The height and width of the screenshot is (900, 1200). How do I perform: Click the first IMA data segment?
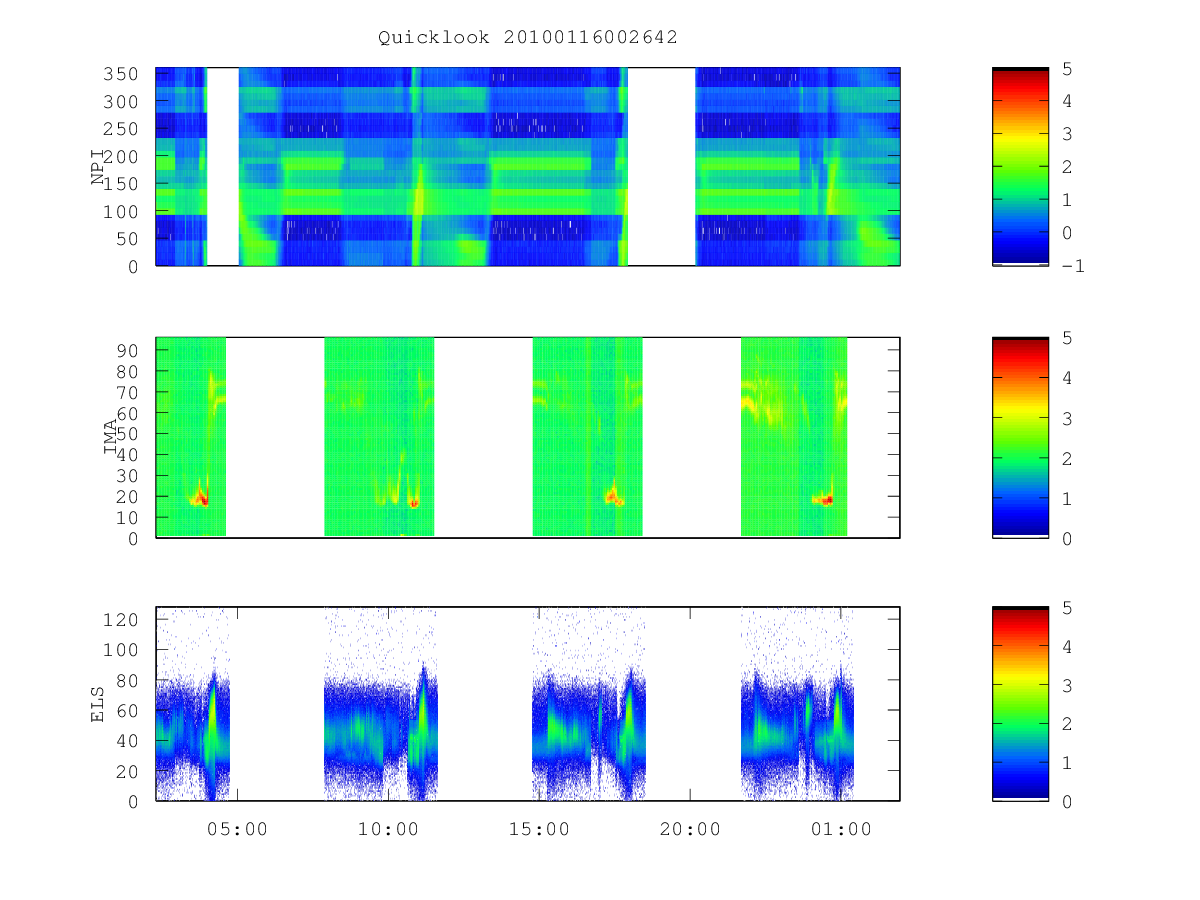(191, 437)
